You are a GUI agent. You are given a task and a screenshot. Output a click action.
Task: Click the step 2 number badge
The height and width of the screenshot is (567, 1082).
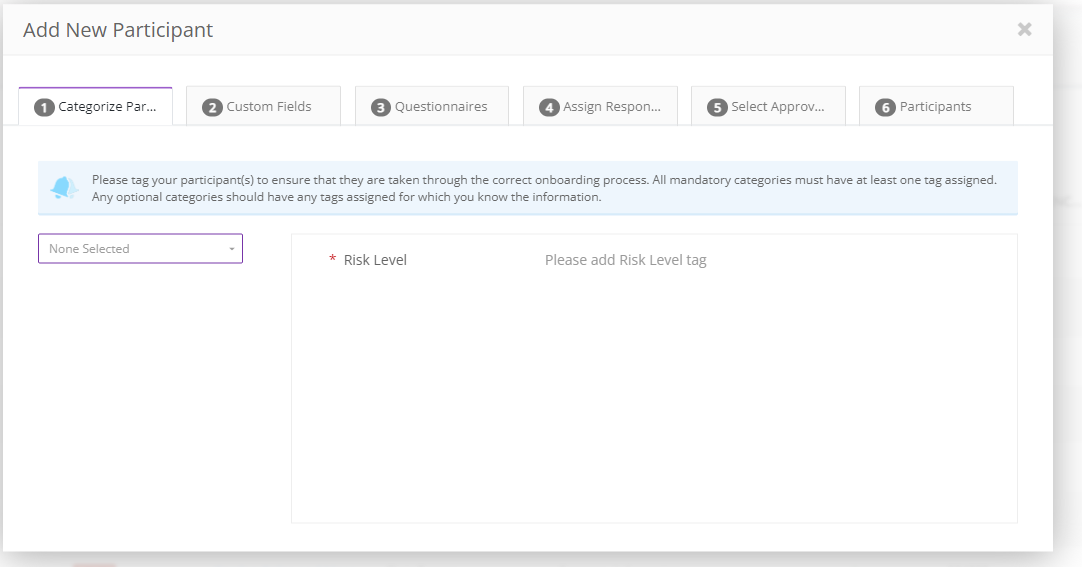pyautogui.click(x=212, y=108)
